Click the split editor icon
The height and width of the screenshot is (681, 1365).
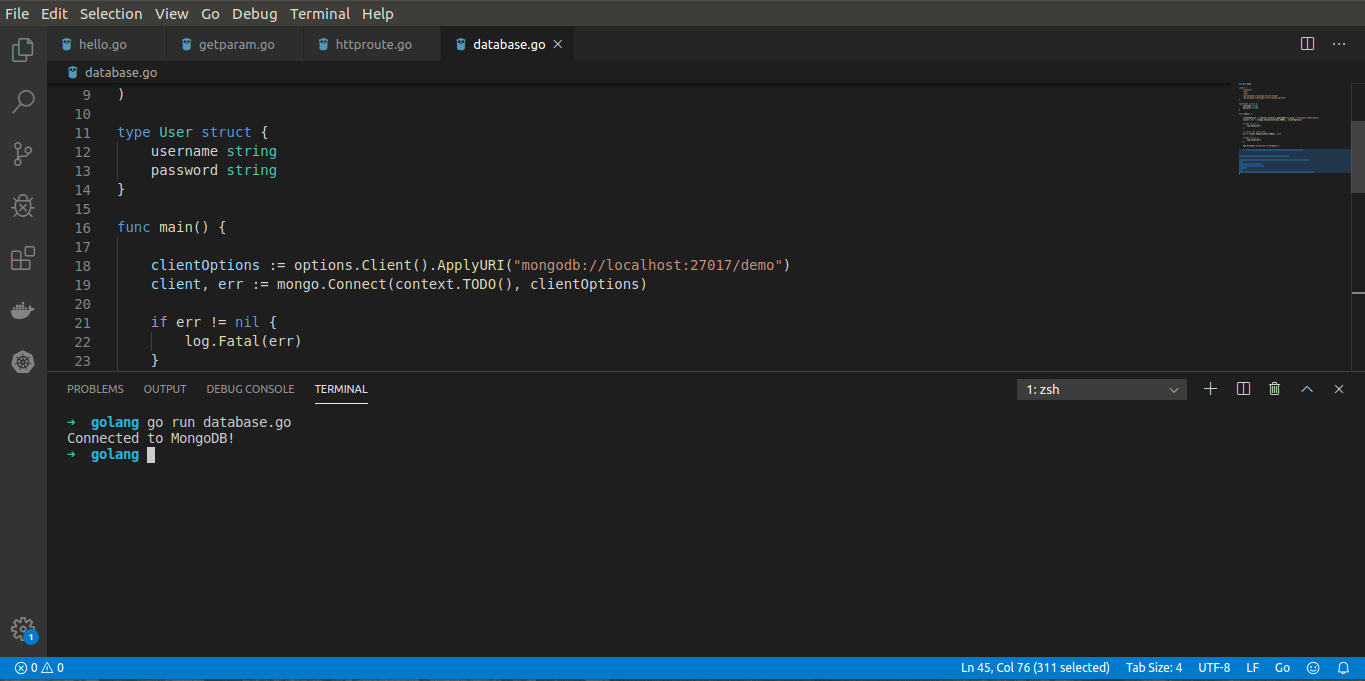[x=1307, y=44]
